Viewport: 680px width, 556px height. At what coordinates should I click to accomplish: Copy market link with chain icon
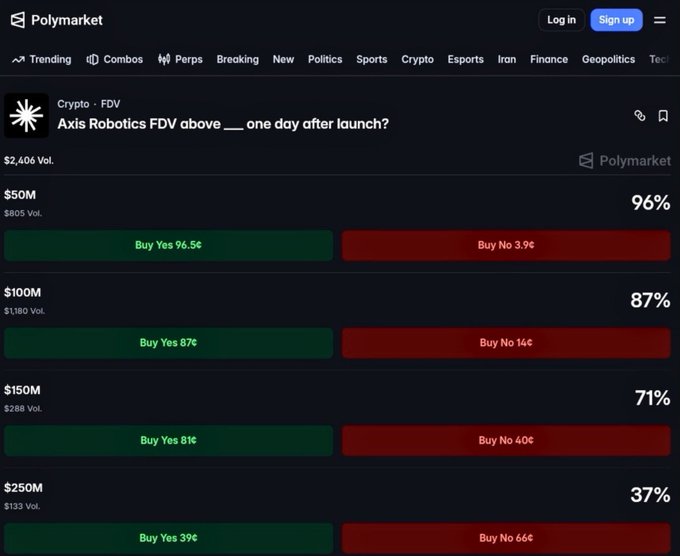tap(640, 115)
